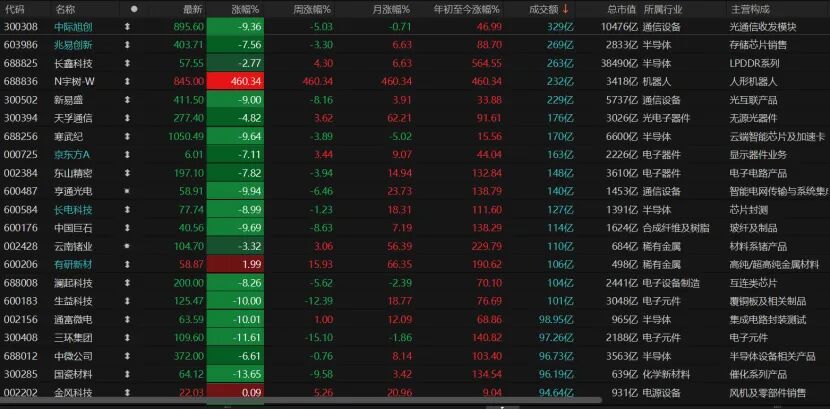830x410 pixels.
Task: Open the stock name 京东方A
Action: [73, 155]
